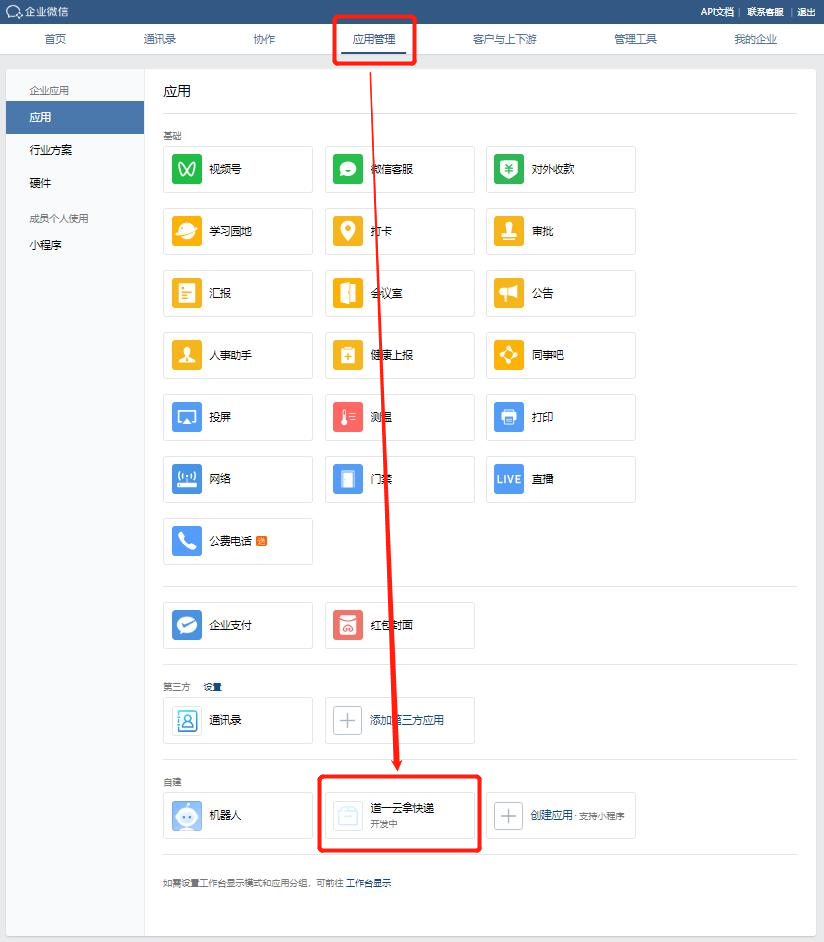Open the 直播 LIVE icon
Viewport: 824px width, 942px height.
(509, 479)
